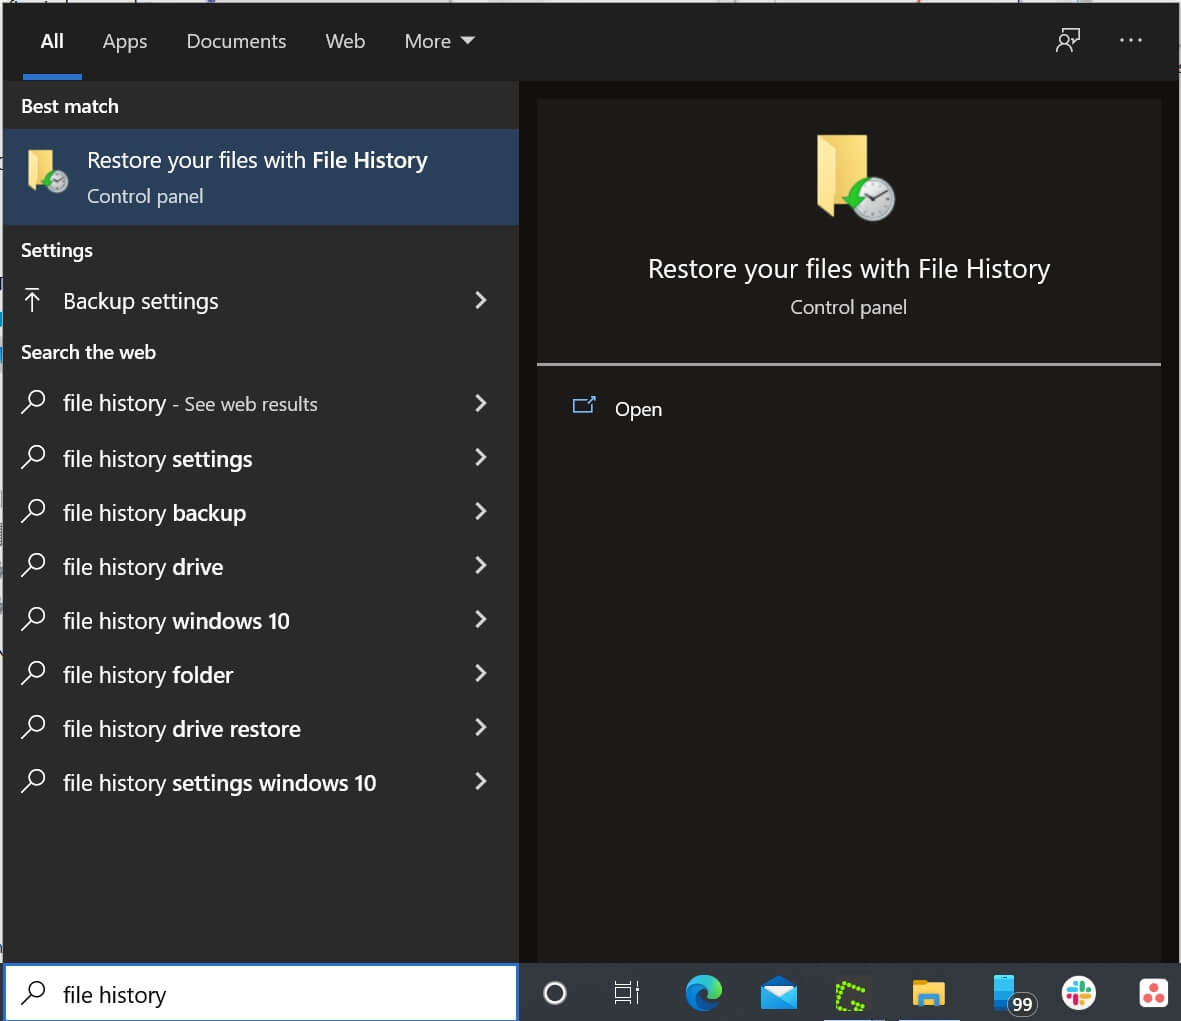Open the Mail app in the taskbar
This screenshot has height=1021, width=1181.
point(778,994)
